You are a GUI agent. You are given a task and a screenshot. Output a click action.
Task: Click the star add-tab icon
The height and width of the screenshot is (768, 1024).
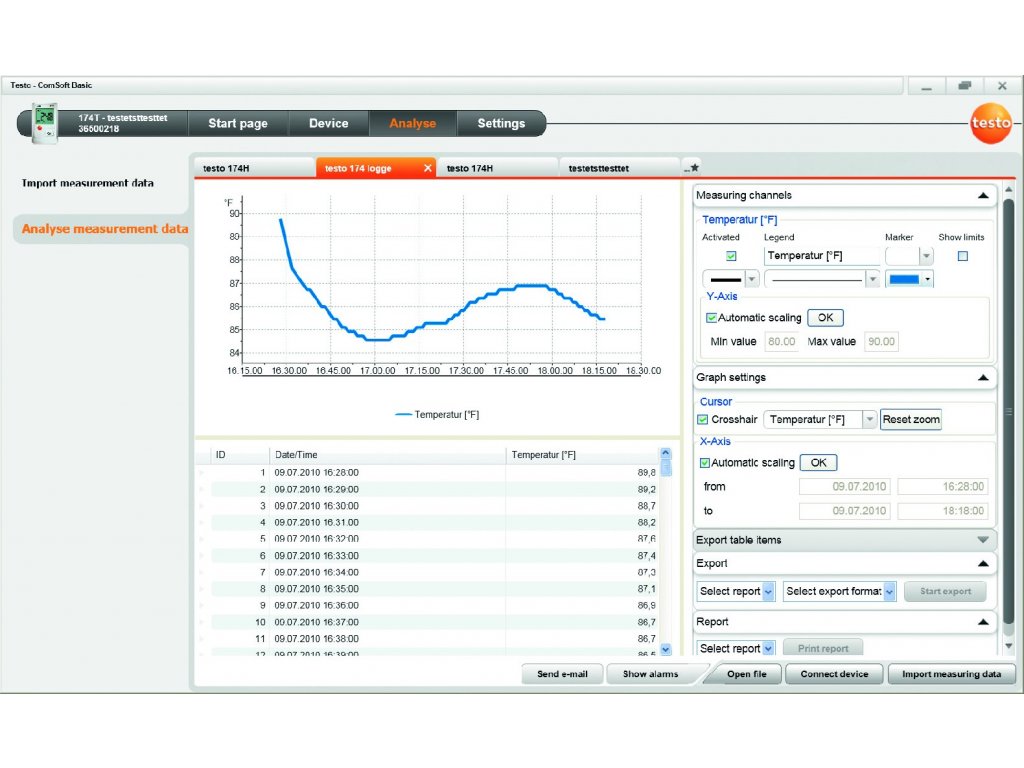point(692,168)
